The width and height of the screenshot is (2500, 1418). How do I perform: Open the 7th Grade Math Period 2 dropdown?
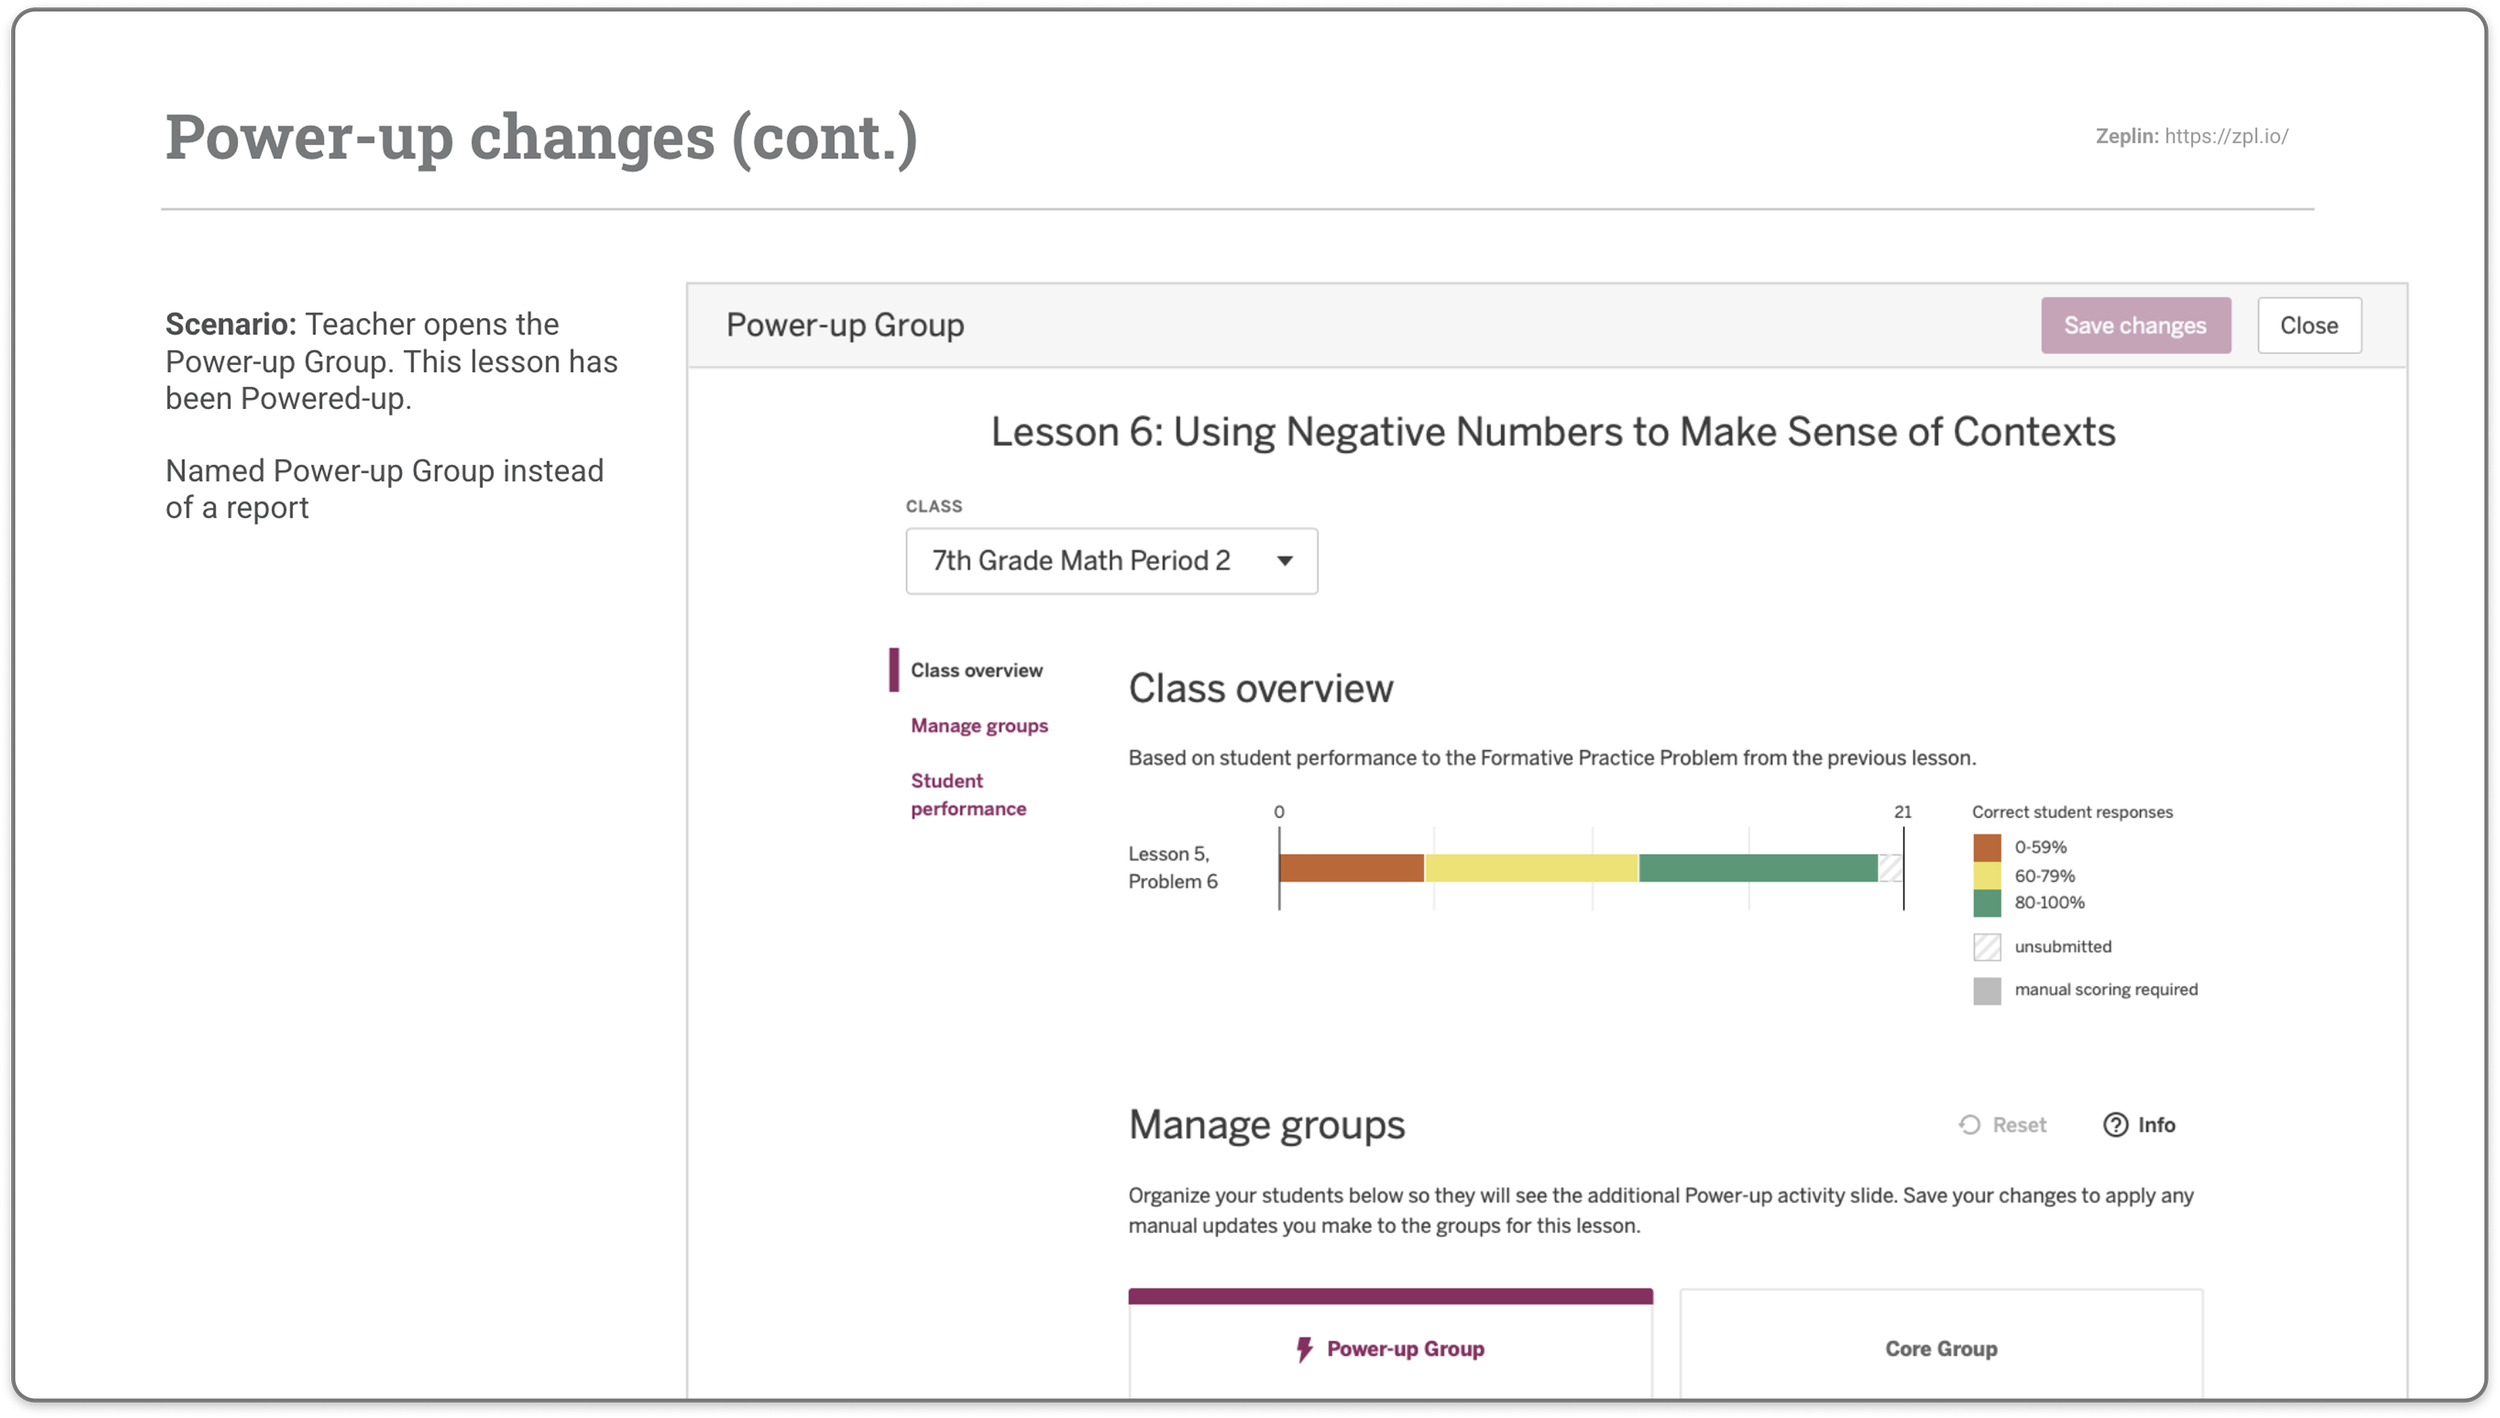(x=1111, y=561)
